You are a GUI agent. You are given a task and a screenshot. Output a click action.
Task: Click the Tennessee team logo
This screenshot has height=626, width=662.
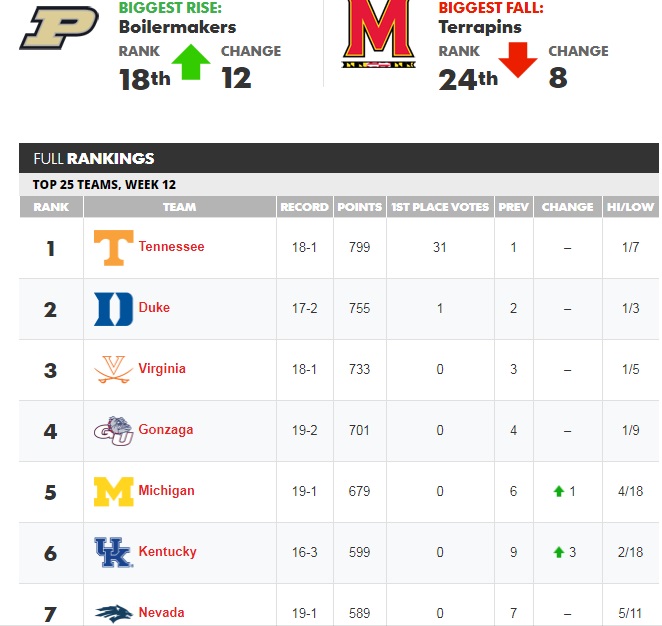[x=114, y=248]
